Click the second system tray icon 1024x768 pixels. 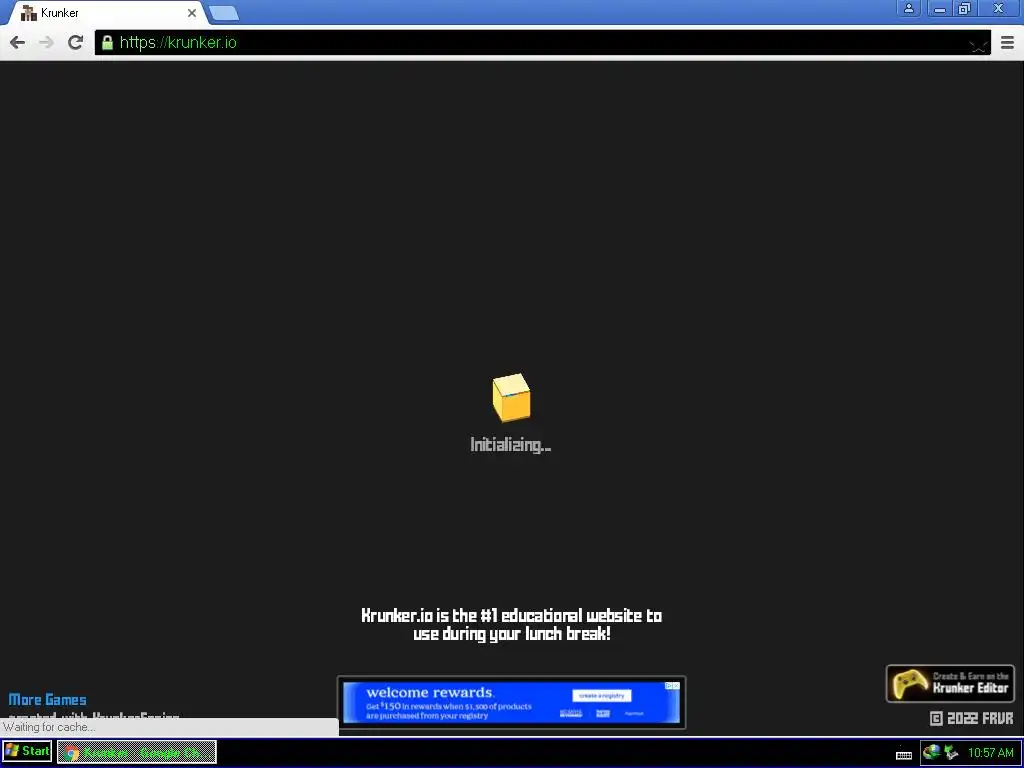pyautogui.click(x=952, y=752)
